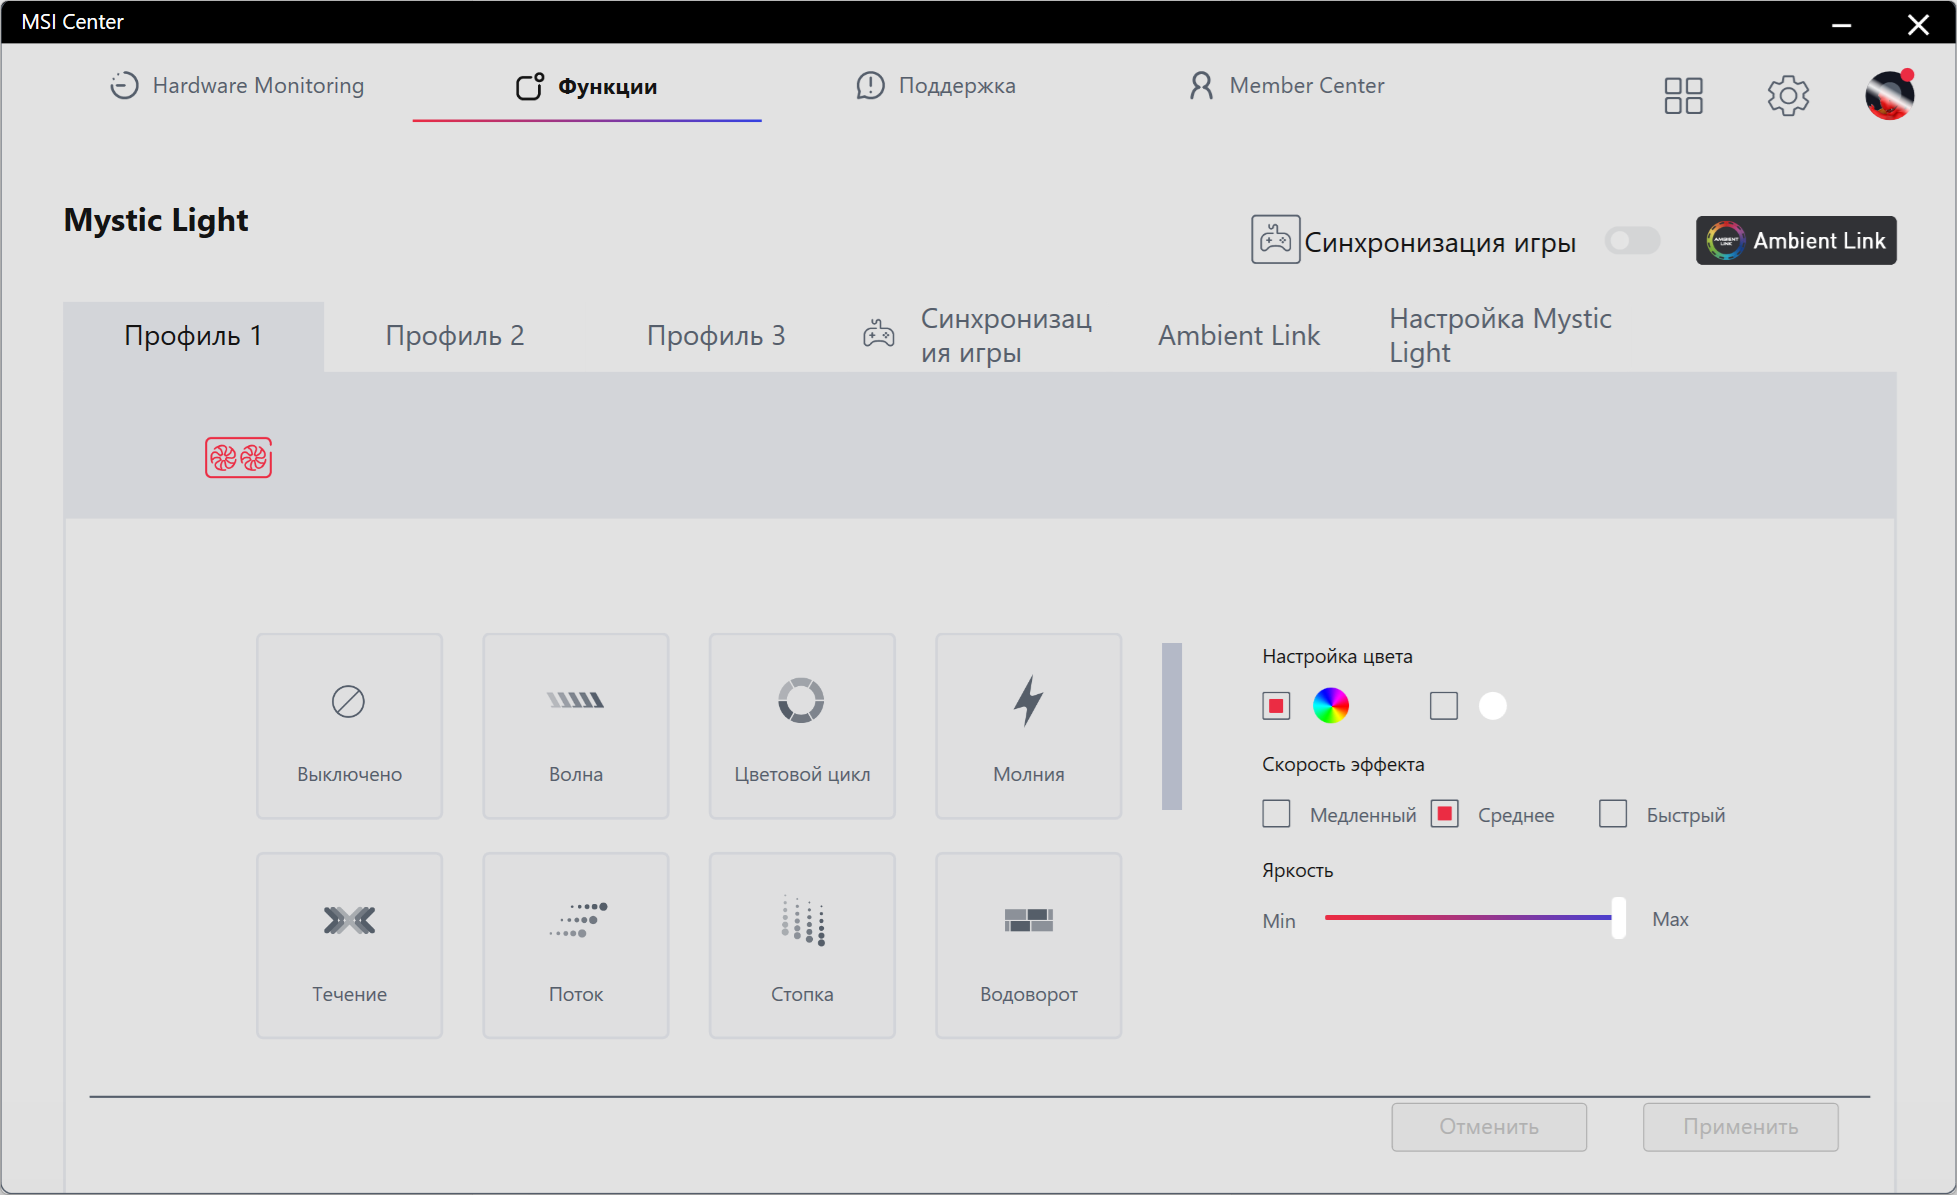Open settings gear icon

tap(1787, 96)
